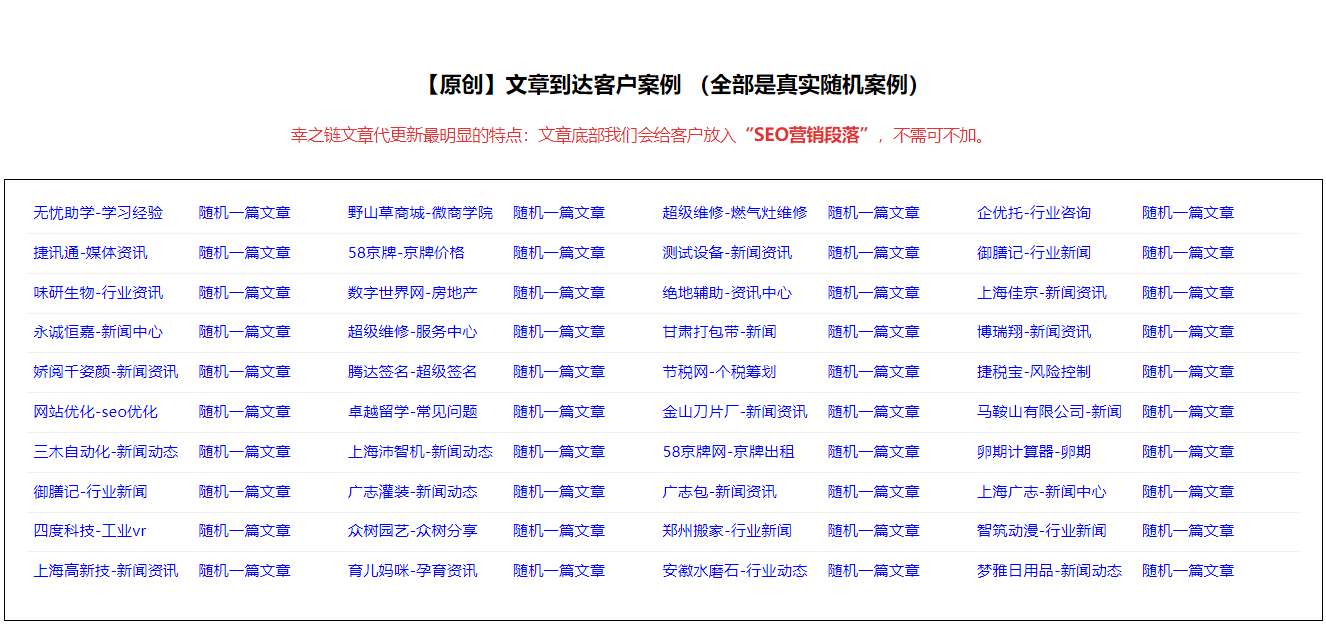Select the 娇阅千姿颜-新闻资讯 link
Image resolution: width=1326 pixels, height=625 pixels.
click(x=106, y=372)
